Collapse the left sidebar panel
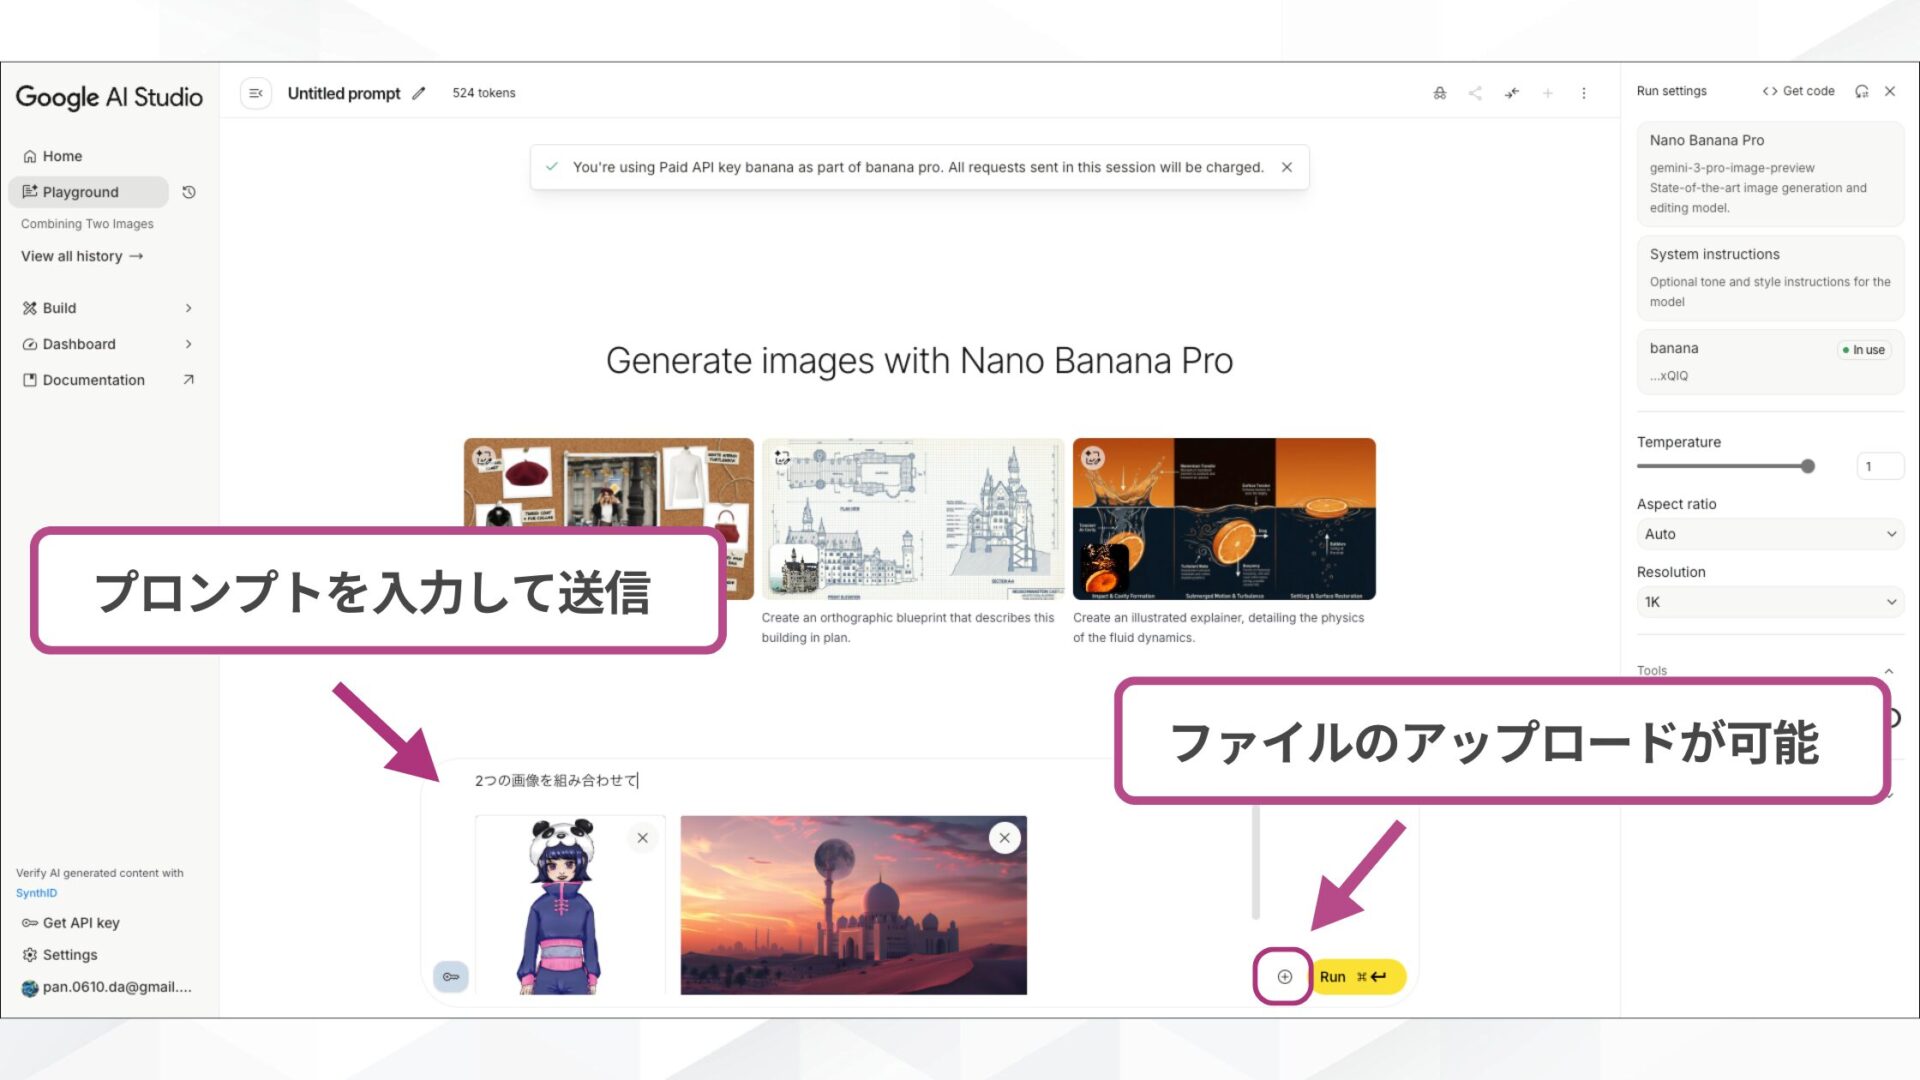The height and width of the screenshot is (1080, 1920). coord(256,92)
